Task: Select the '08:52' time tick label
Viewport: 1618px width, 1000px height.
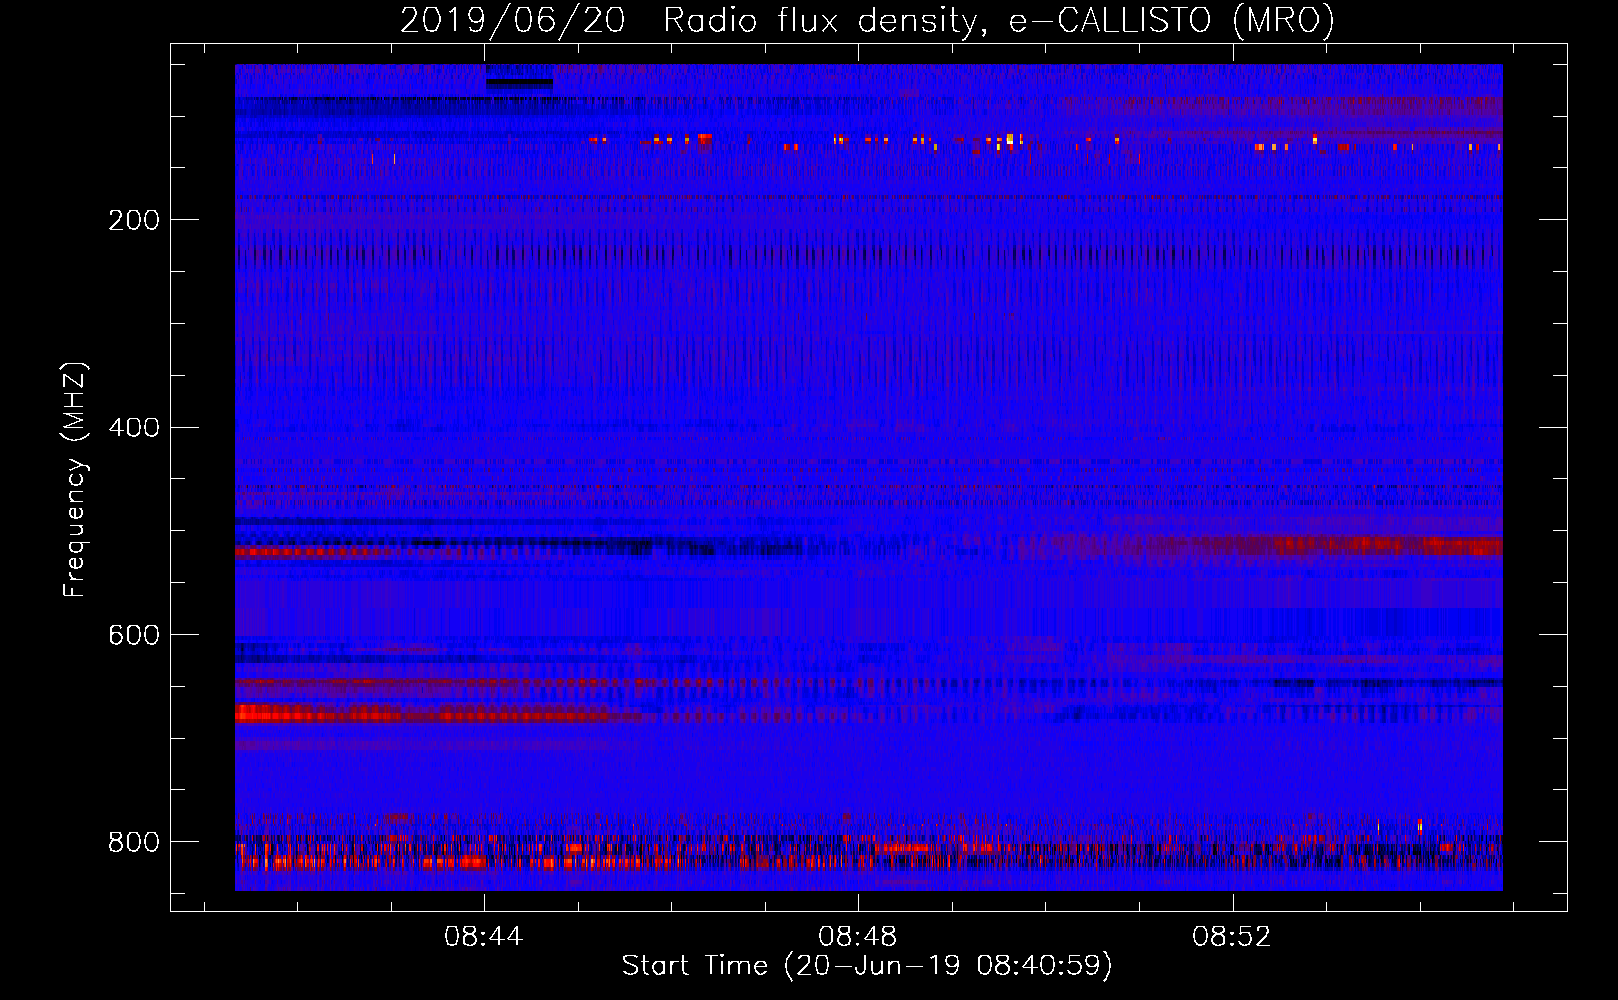Action: pos(1232,937)
